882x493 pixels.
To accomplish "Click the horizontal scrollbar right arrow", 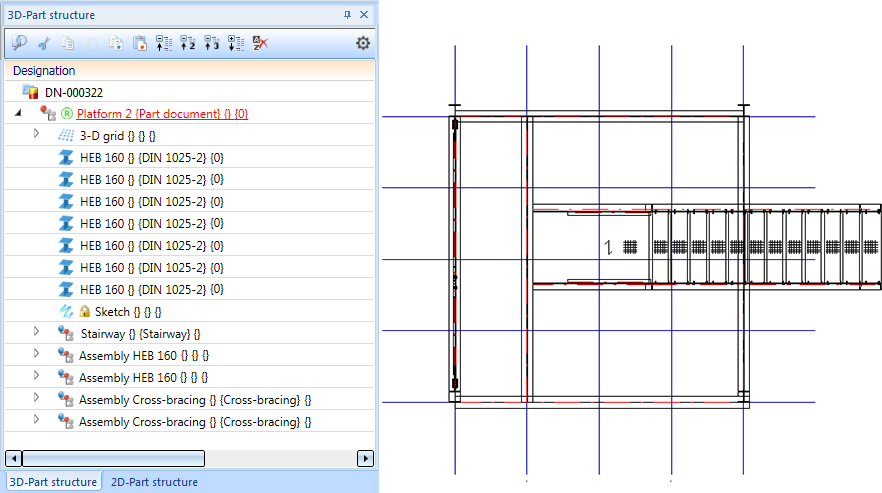I will click(366, 459).
